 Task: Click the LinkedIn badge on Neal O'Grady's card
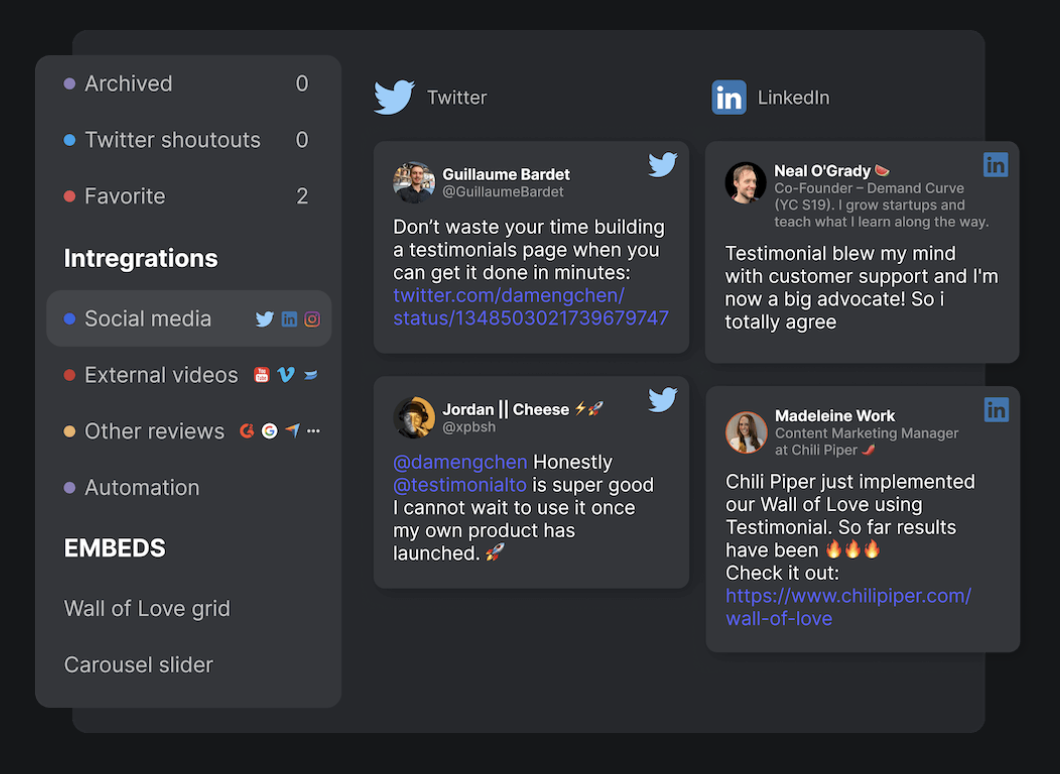(x=996, y=164)
